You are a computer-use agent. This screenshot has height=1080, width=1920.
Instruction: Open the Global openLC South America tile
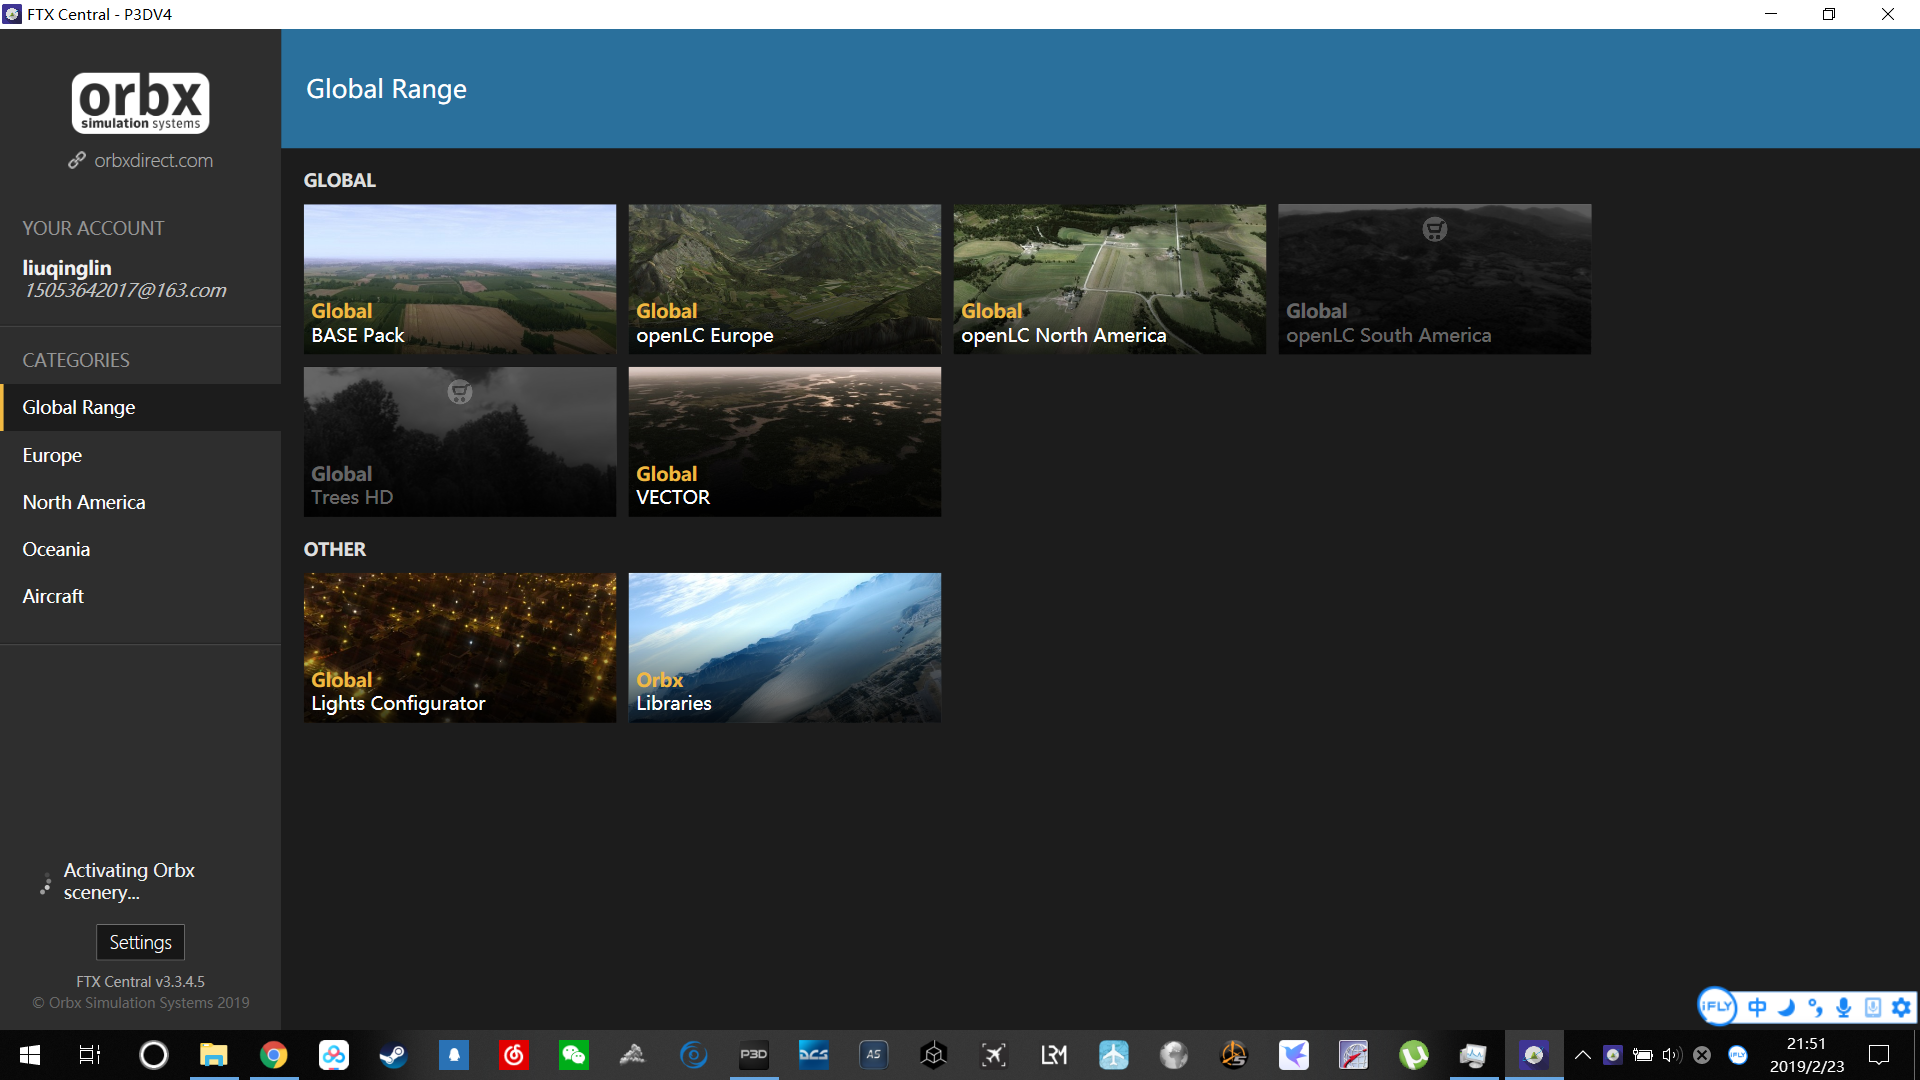tap(1435, 279)
